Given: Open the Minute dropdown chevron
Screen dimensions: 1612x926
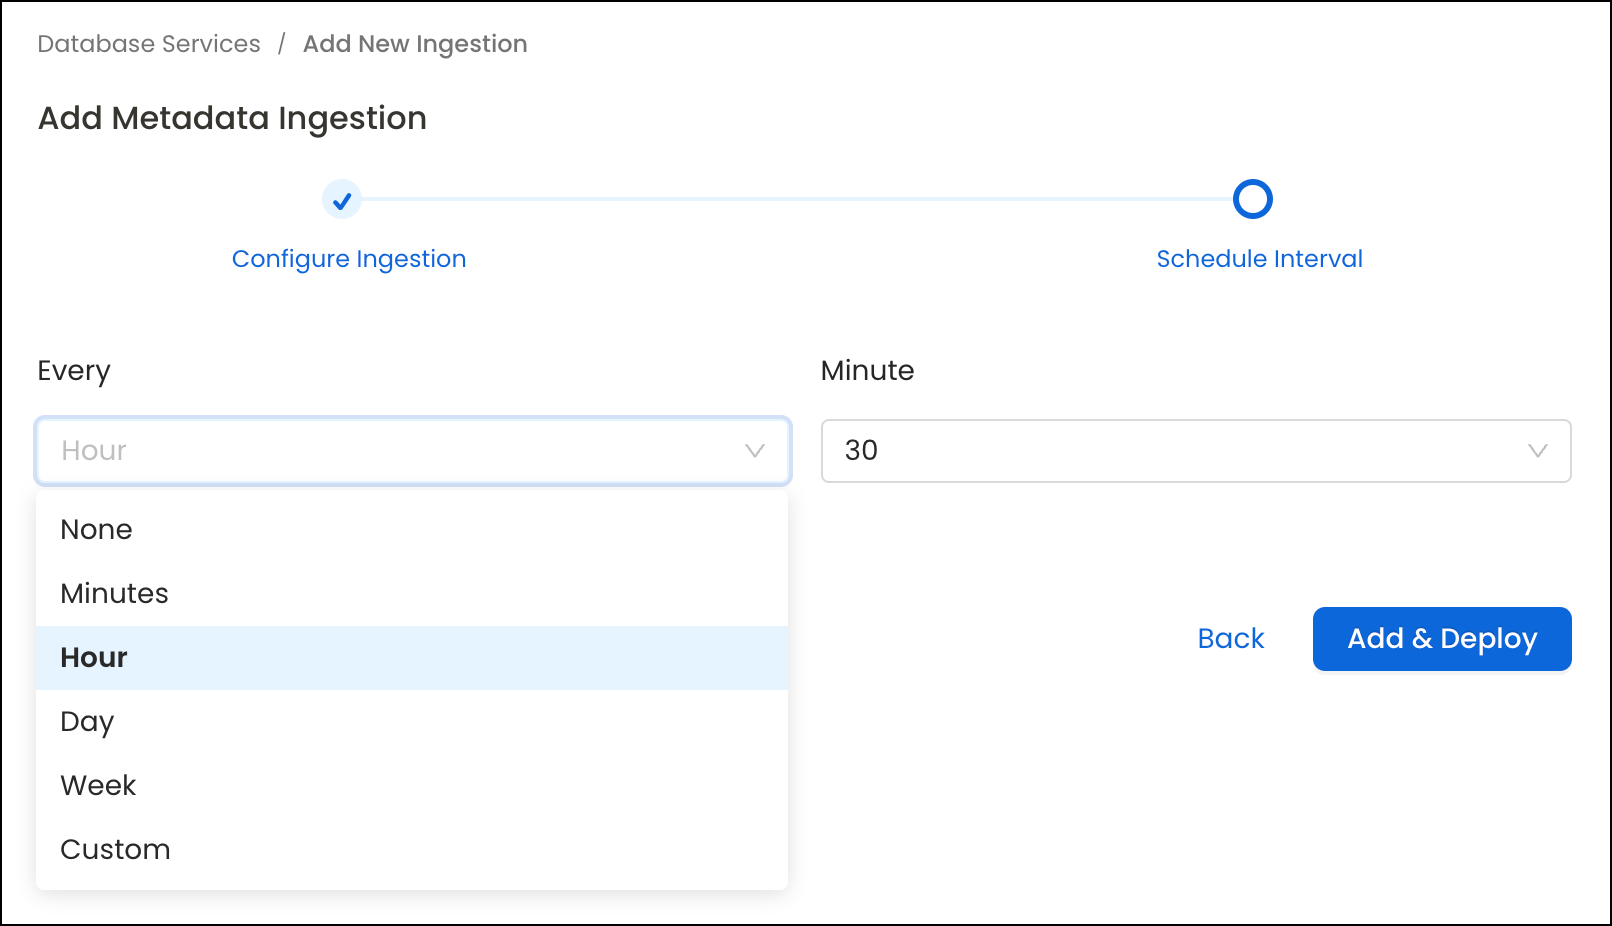Looking at the screenshot, I should (1539, 451).
